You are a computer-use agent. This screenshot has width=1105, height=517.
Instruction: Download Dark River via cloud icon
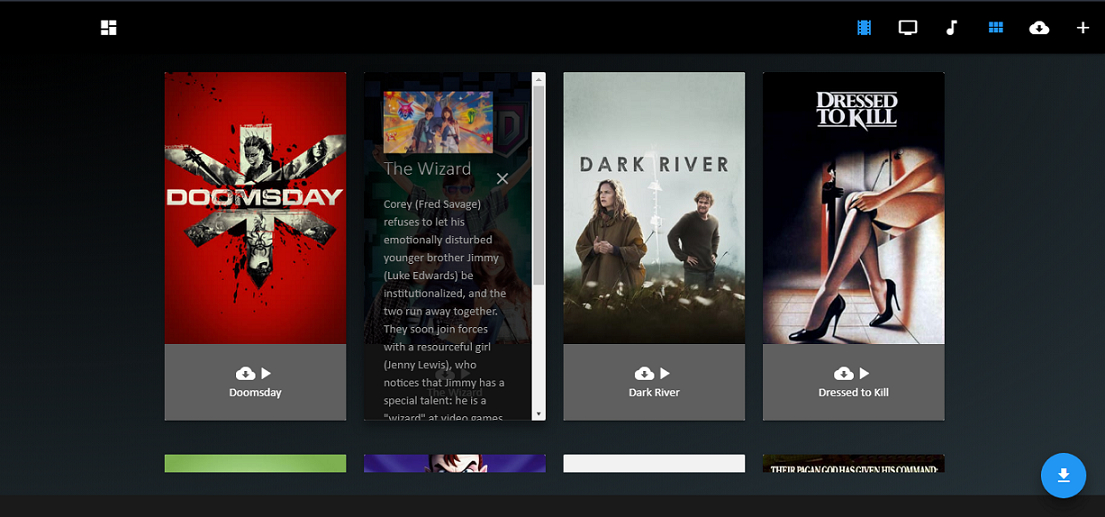point(644,373)
